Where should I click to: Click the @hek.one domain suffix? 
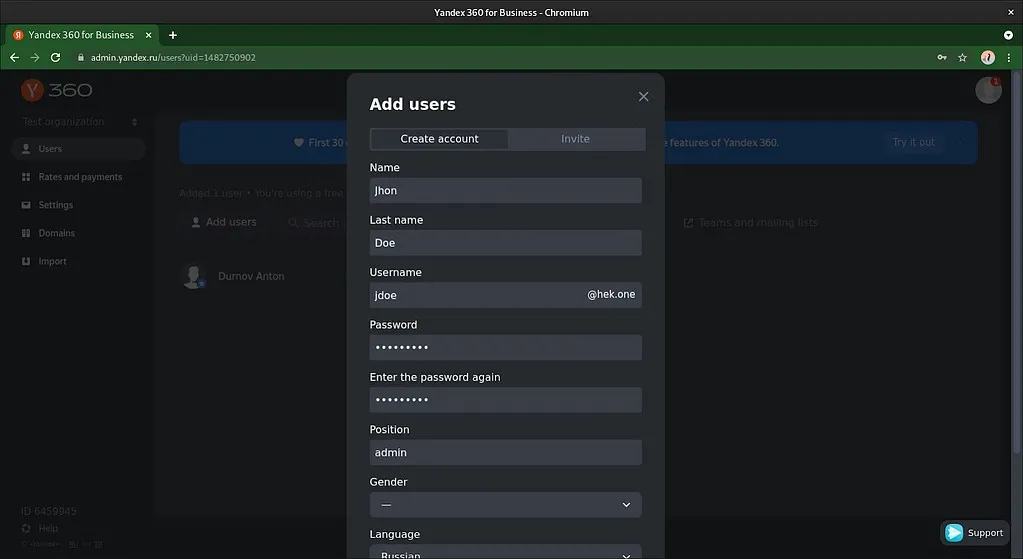tap(611, 294)
